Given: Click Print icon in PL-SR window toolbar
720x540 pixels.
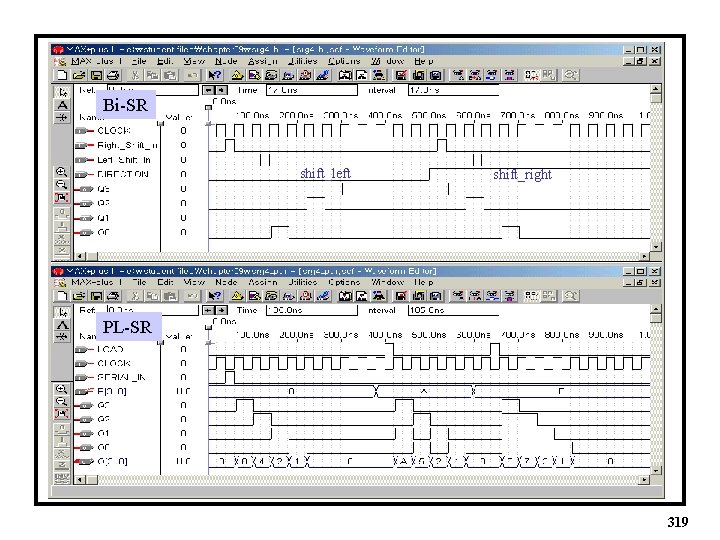Looking at the screenshot, I should click(113, 296).
